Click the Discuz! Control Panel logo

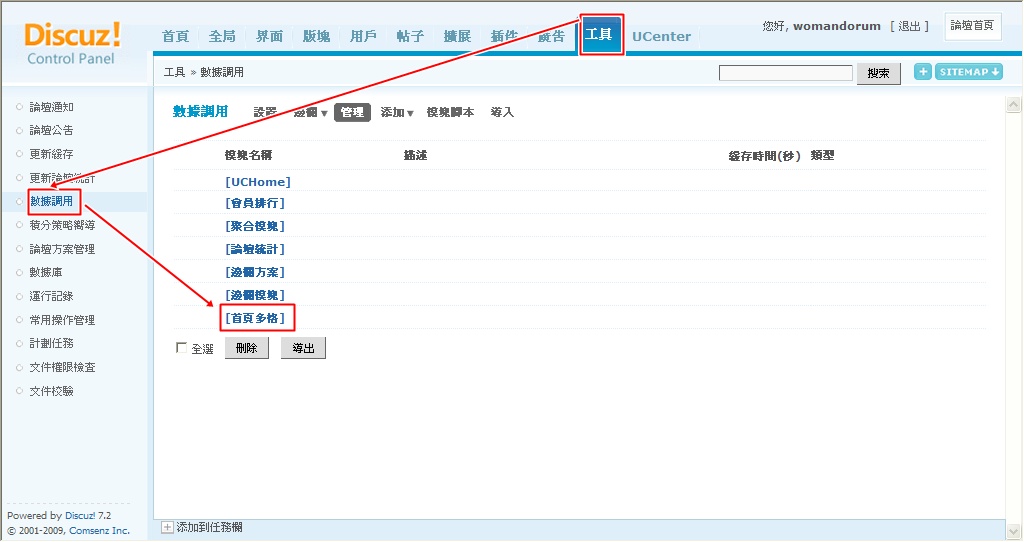coord(72,45)
